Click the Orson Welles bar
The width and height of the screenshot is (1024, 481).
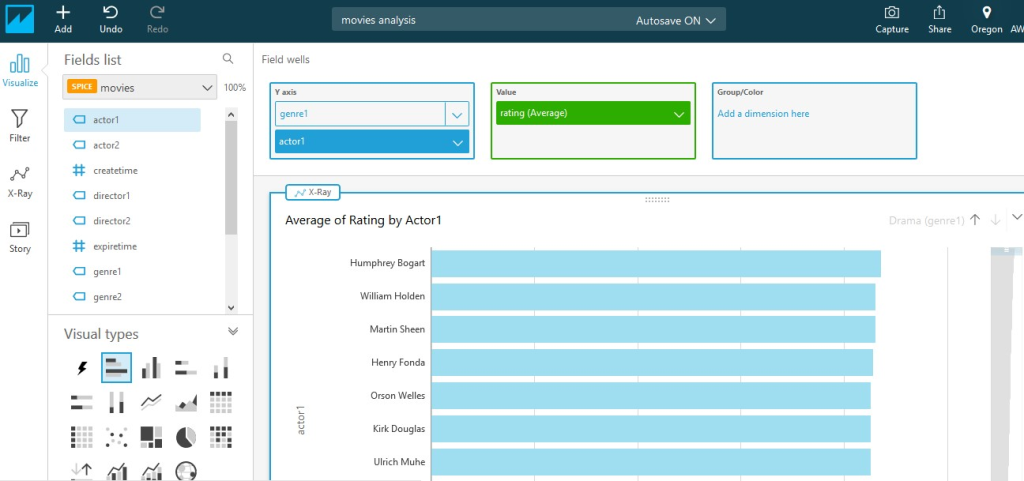pyautogui.click(x=650, y=396)
